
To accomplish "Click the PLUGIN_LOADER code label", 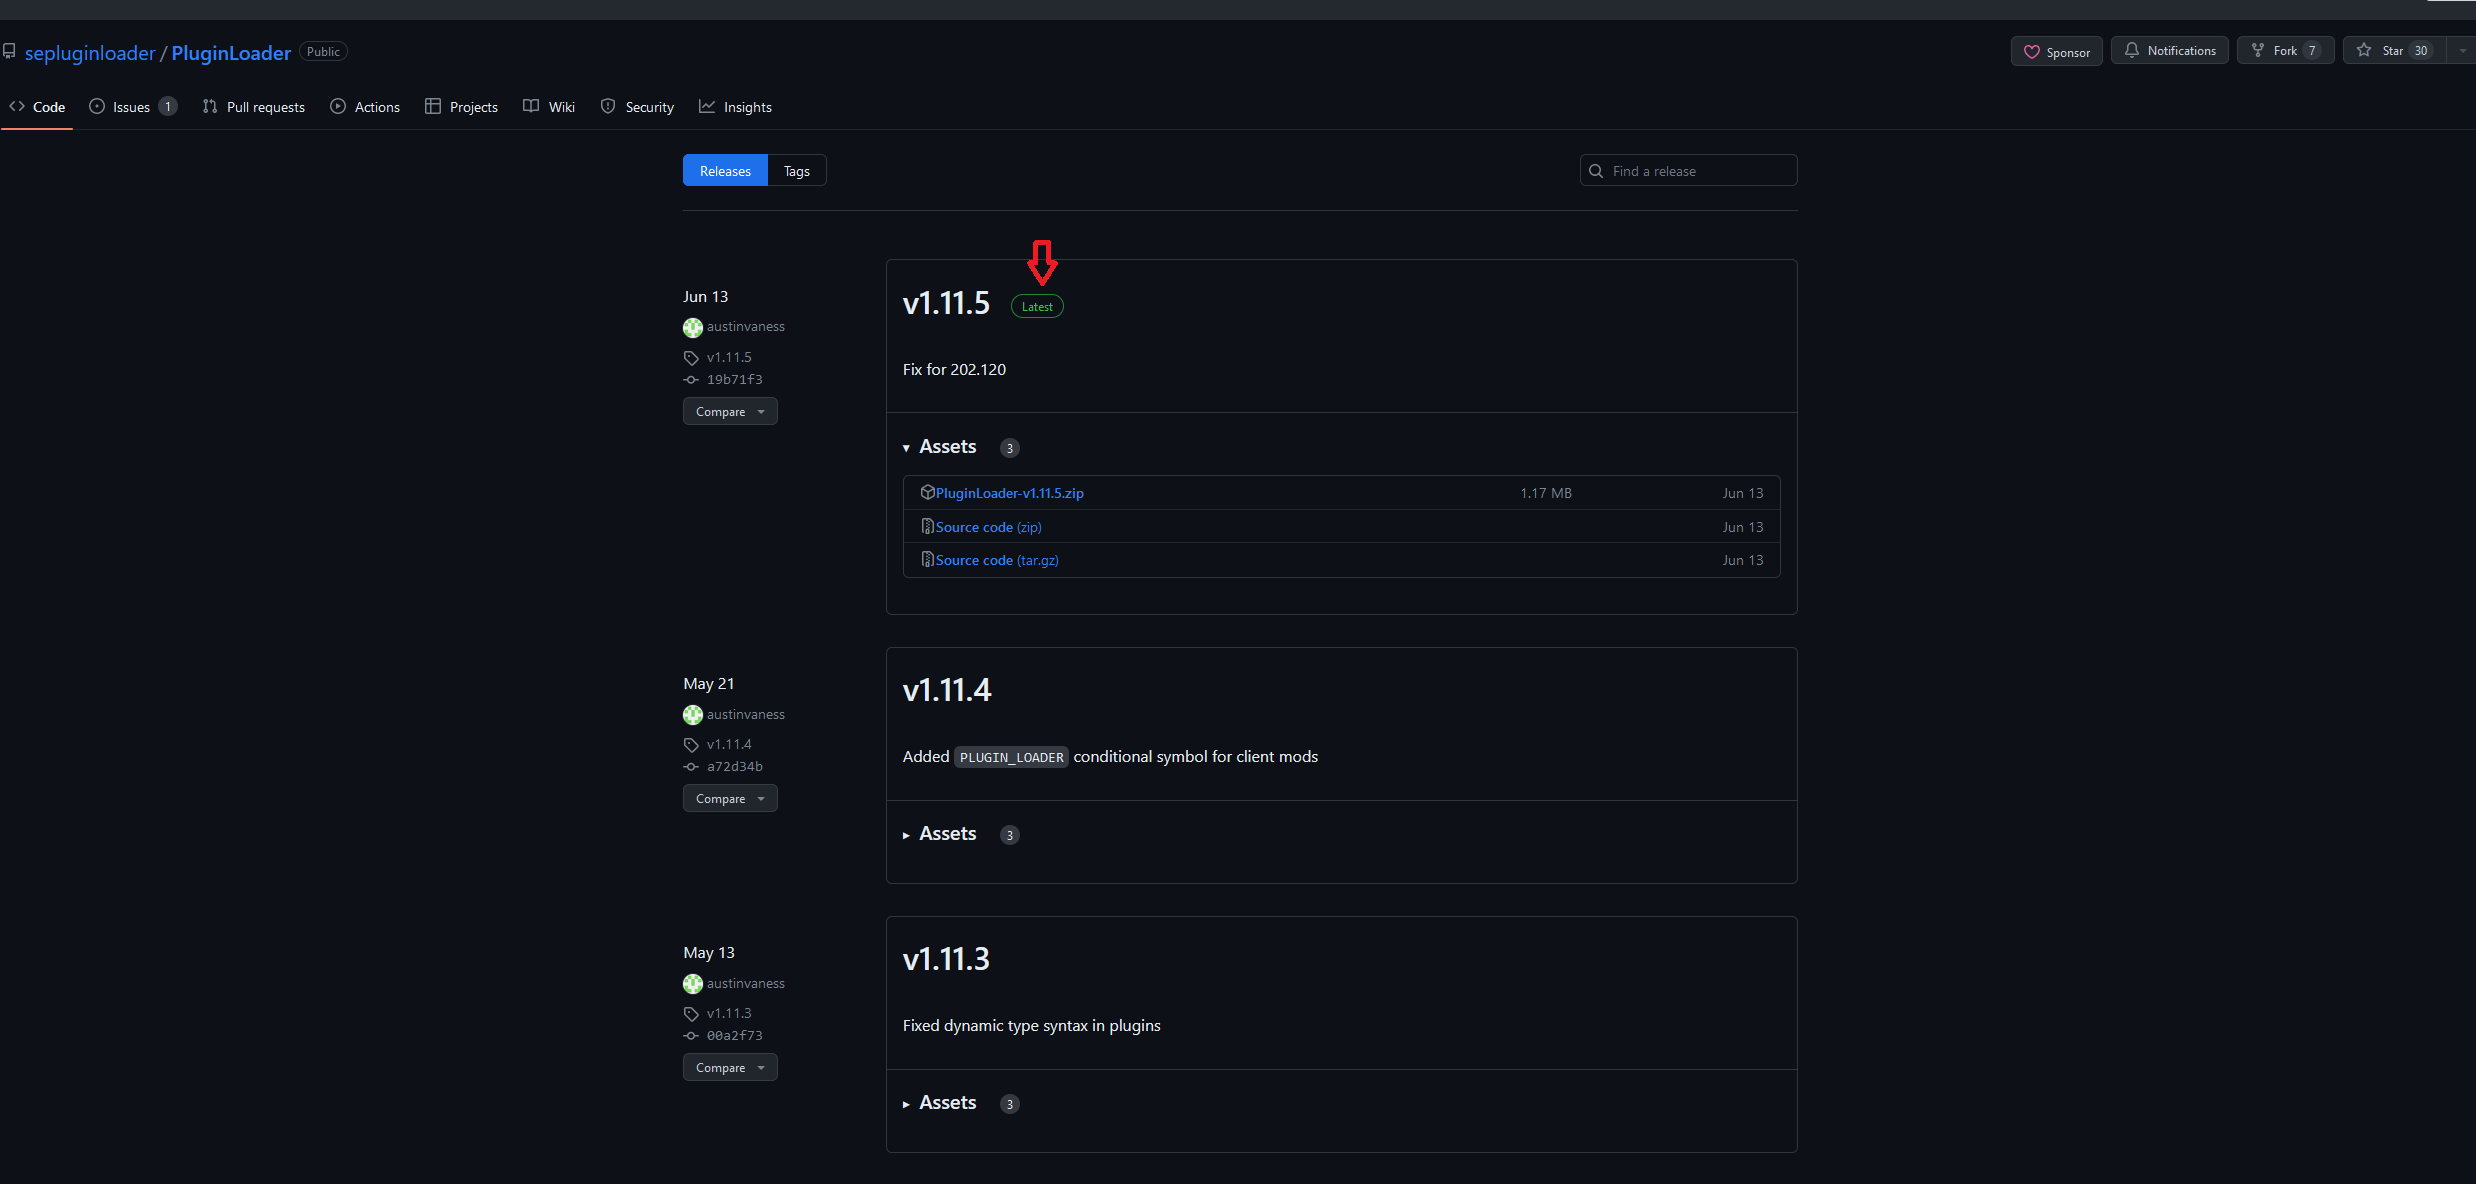I will coord(1011,757).
